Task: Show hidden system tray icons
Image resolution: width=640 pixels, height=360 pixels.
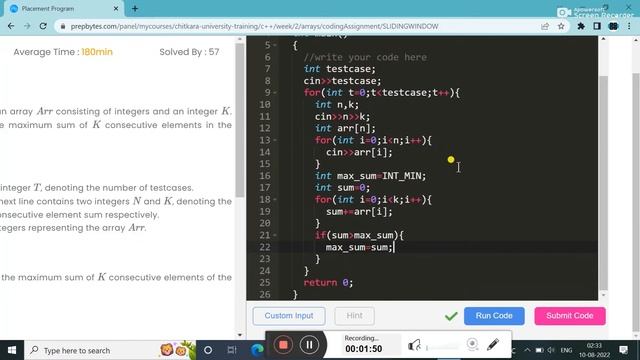Action: 527,350
